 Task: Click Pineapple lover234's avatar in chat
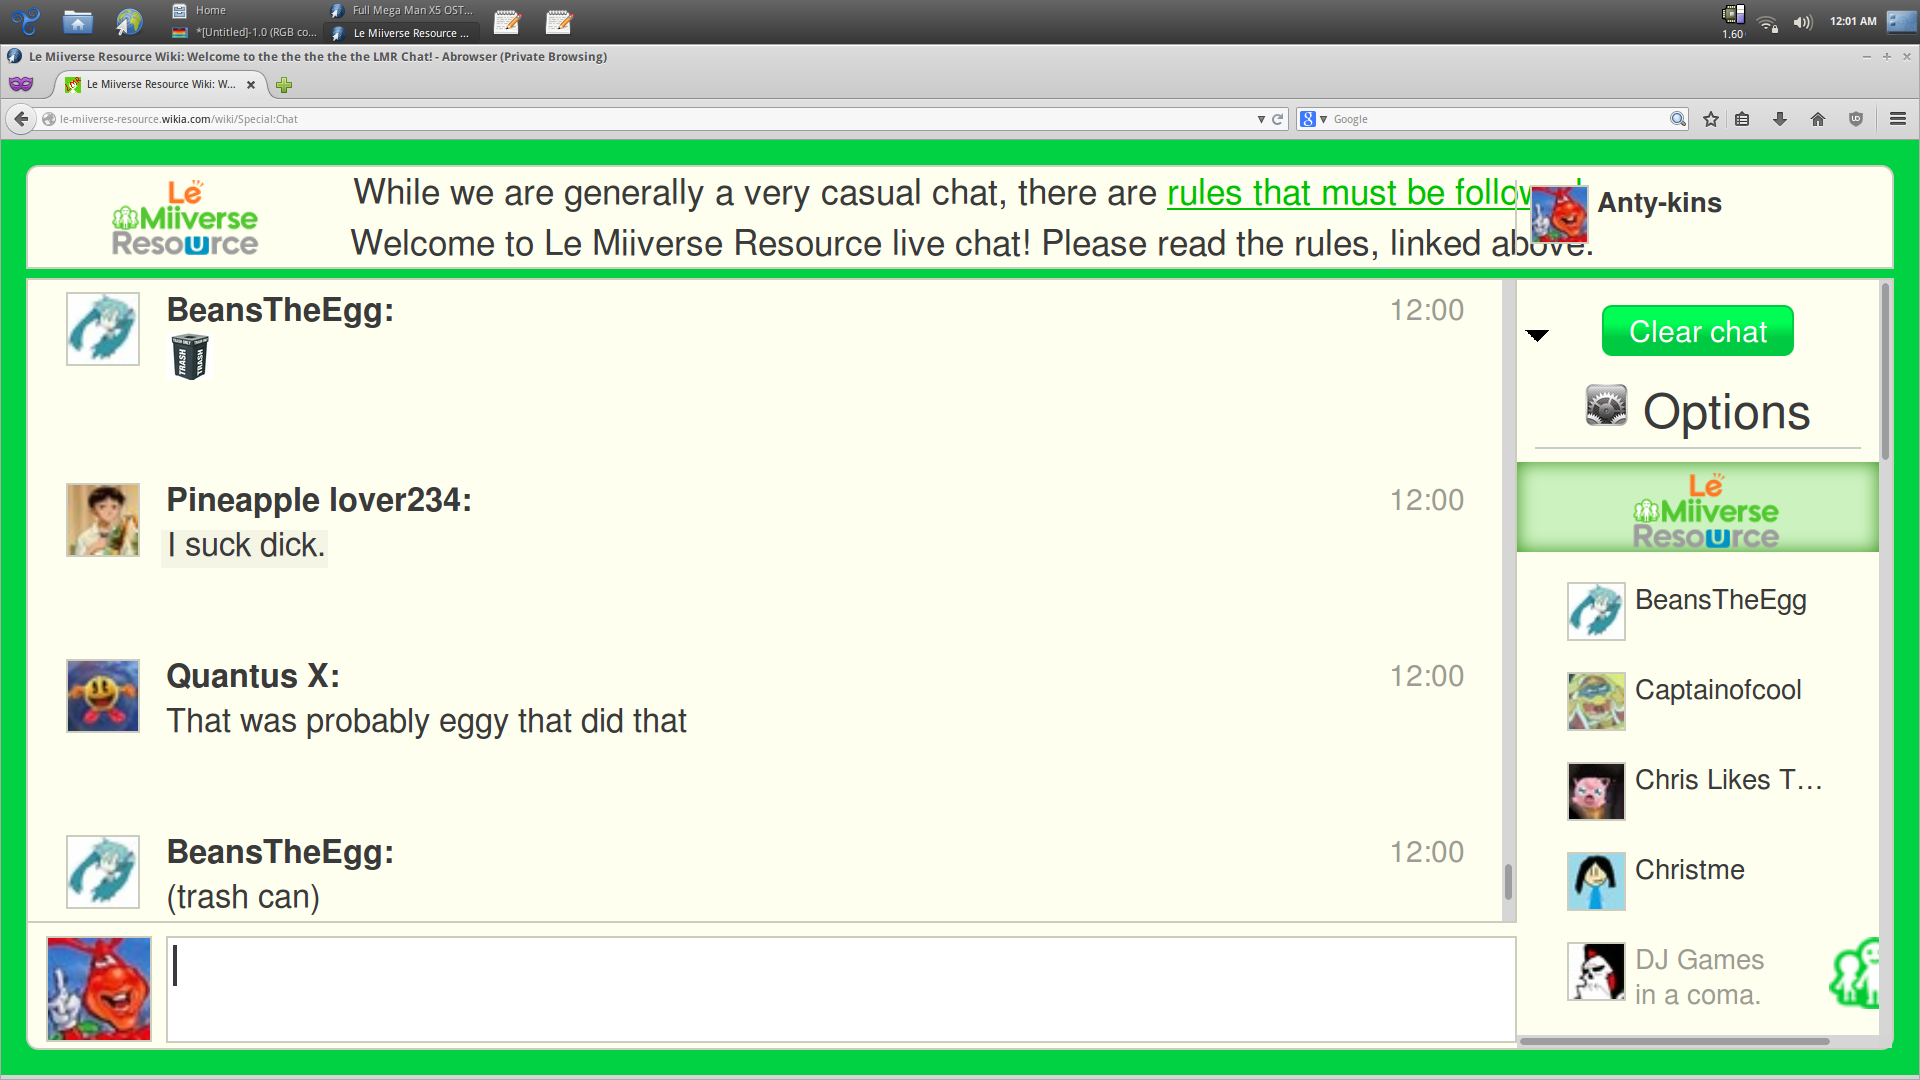[x=103, y=520]
